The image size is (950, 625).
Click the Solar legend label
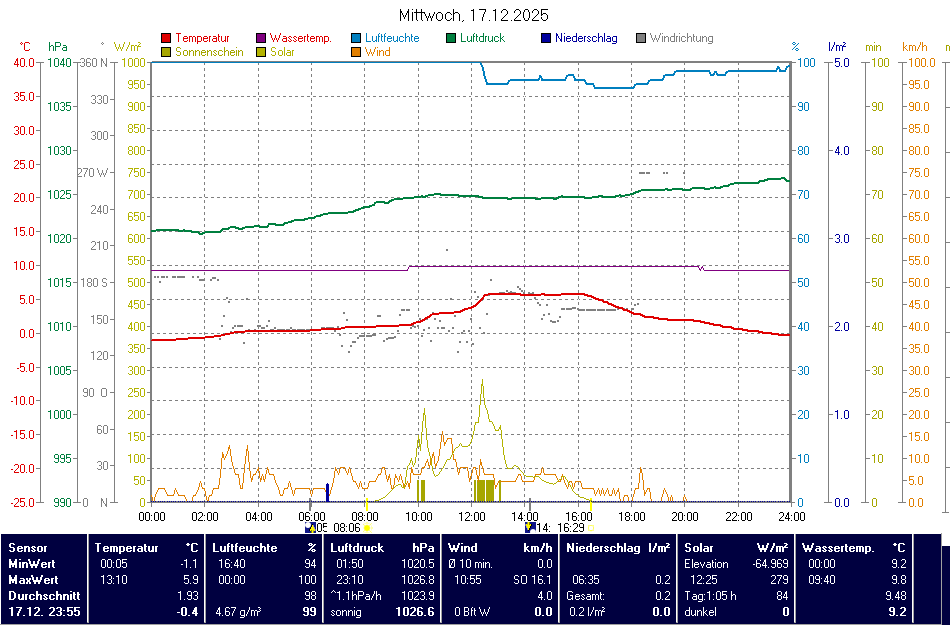(x=282, y=52)
